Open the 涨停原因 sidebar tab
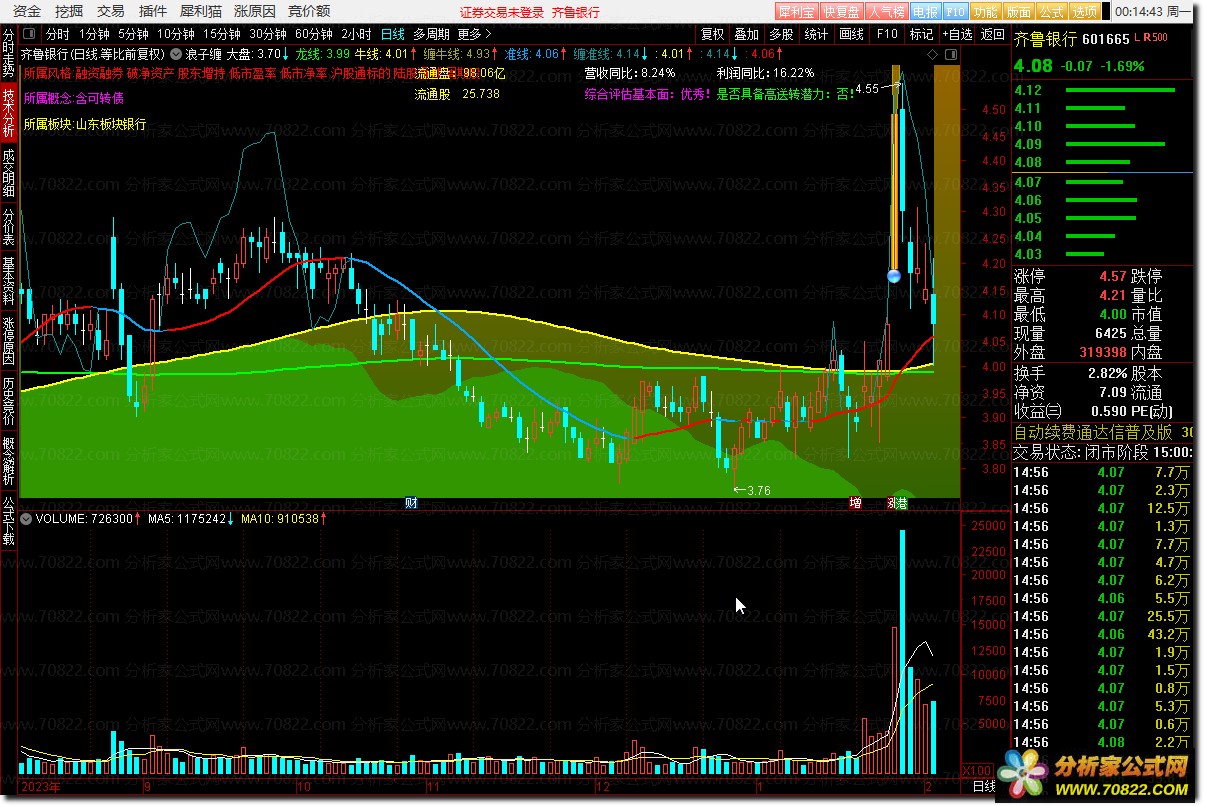This screenshot has height=806, width=1205. pyautogui.click(x=9, y=342)
